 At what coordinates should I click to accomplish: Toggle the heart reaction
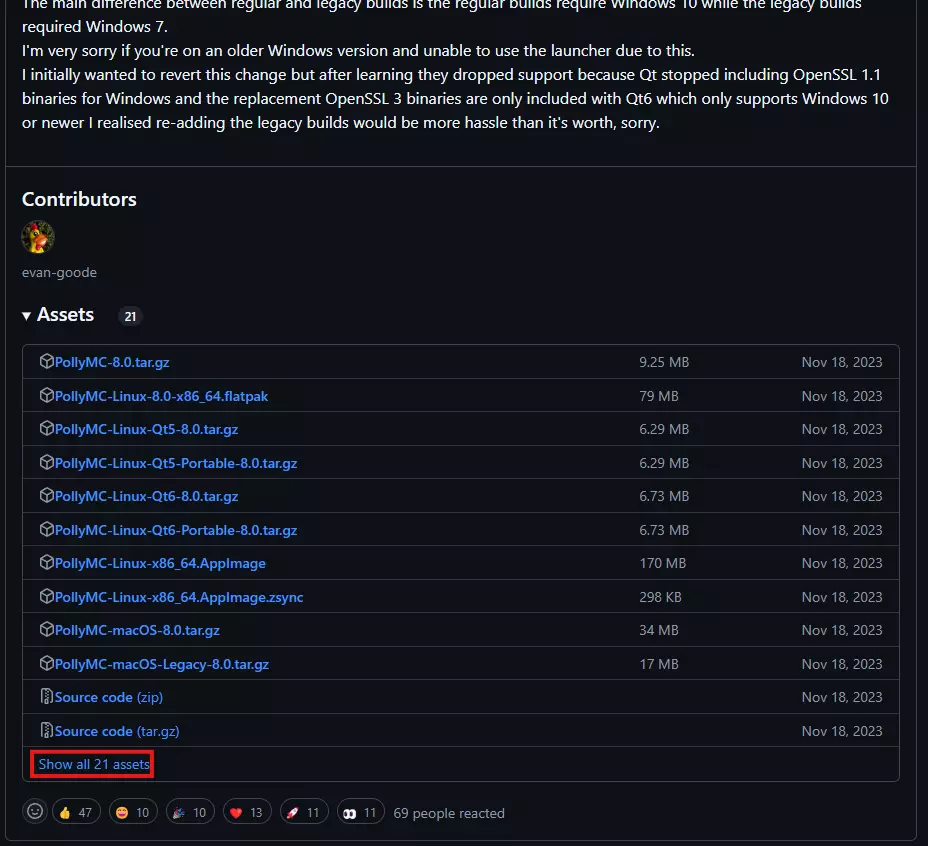click(247, 812)
